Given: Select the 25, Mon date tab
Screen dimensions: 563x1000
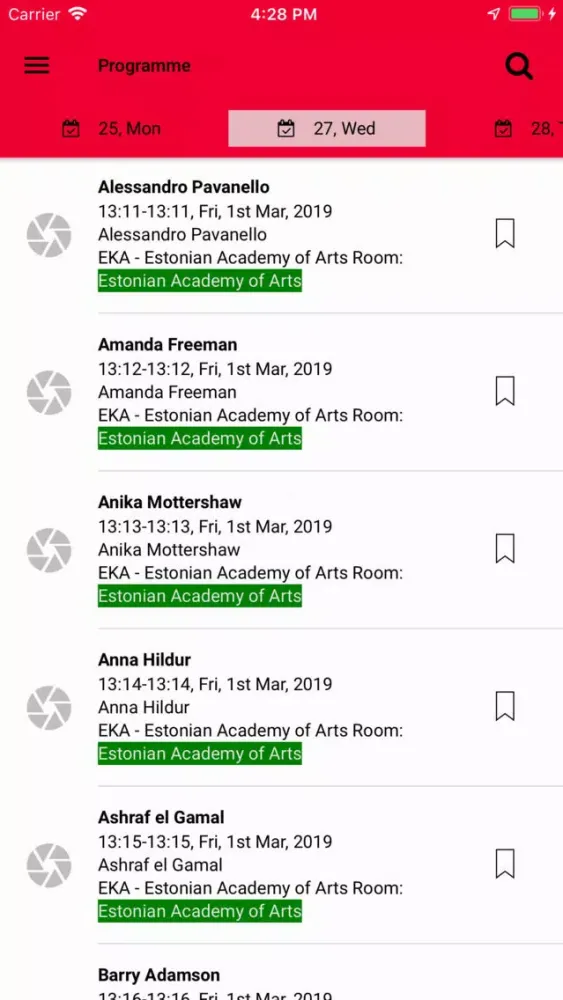Looking at the screenshot, I should point(112,129).
